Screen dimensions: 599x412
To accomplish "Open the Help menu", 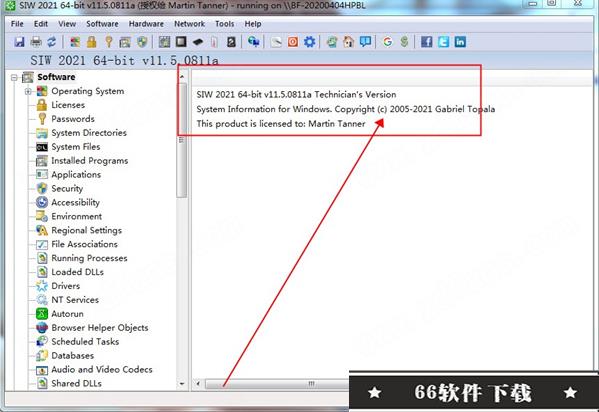I will 253,24.
